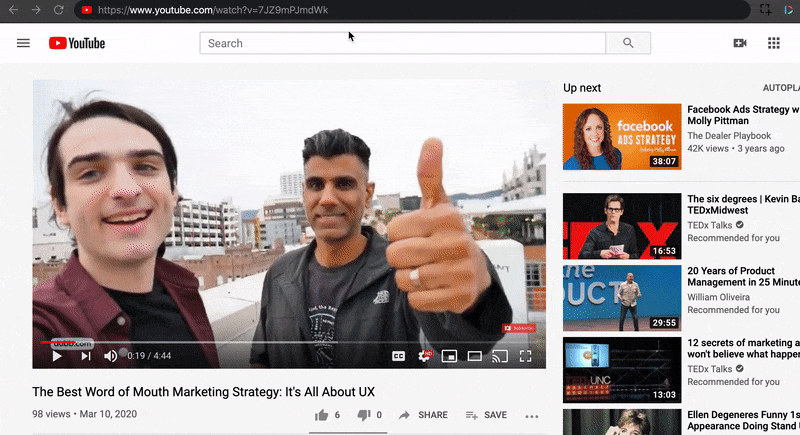Open 20 Years of Product Management thumbnail
Image resolution: width=800 pixels, height=435 pixels.
[622, 298]
